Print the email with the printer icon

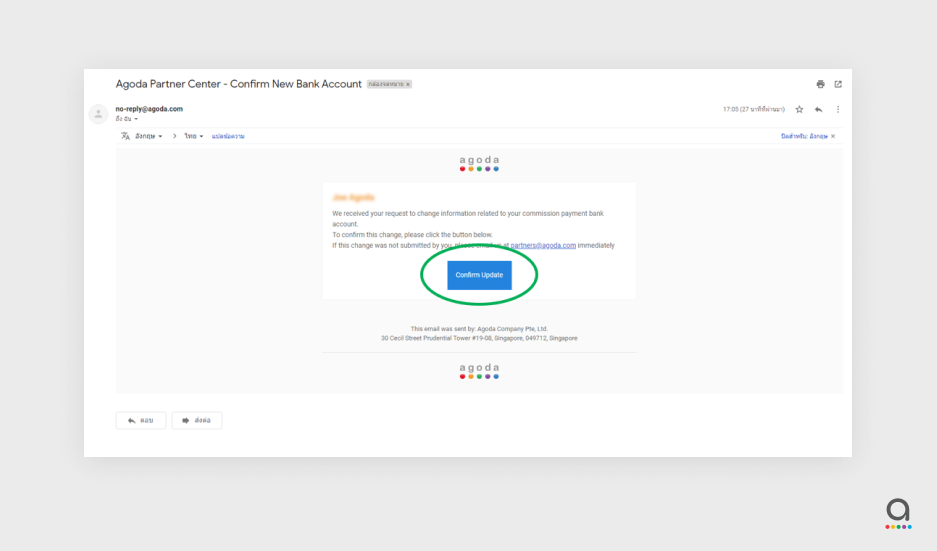[x=820, y=84]
